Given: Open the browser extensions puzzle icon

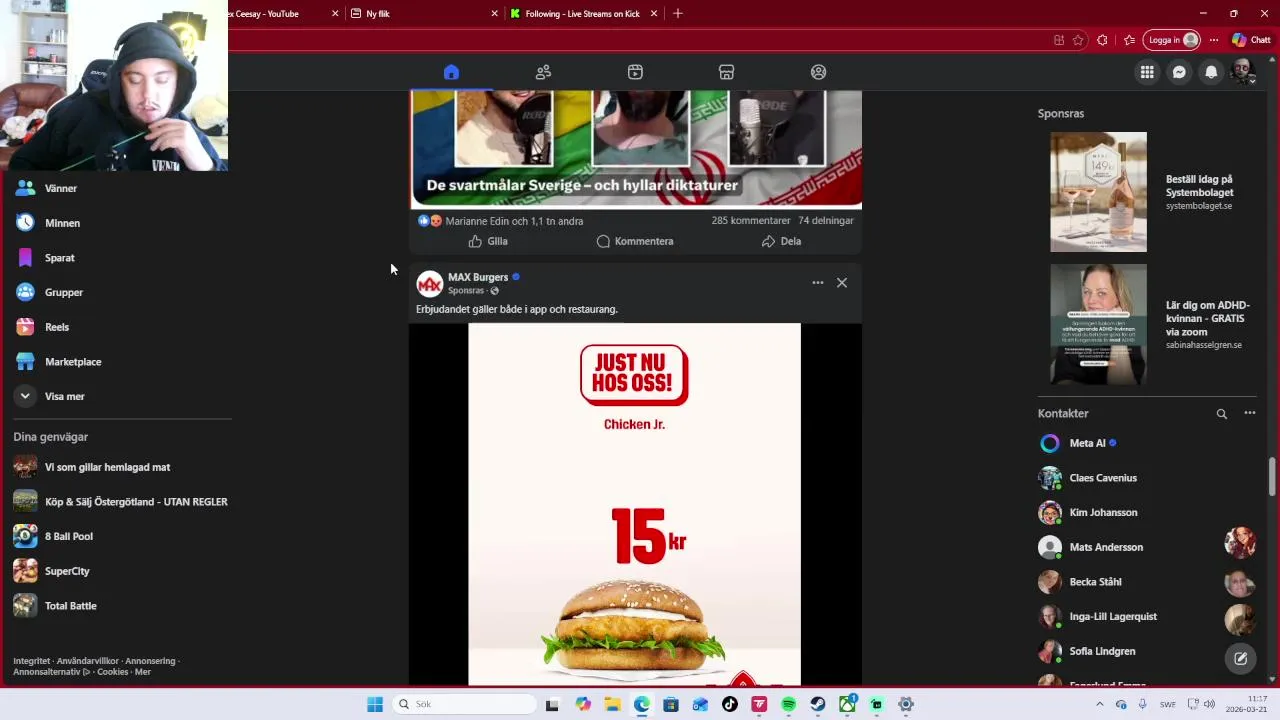Looking at the screenshot, I should 1102,40.
